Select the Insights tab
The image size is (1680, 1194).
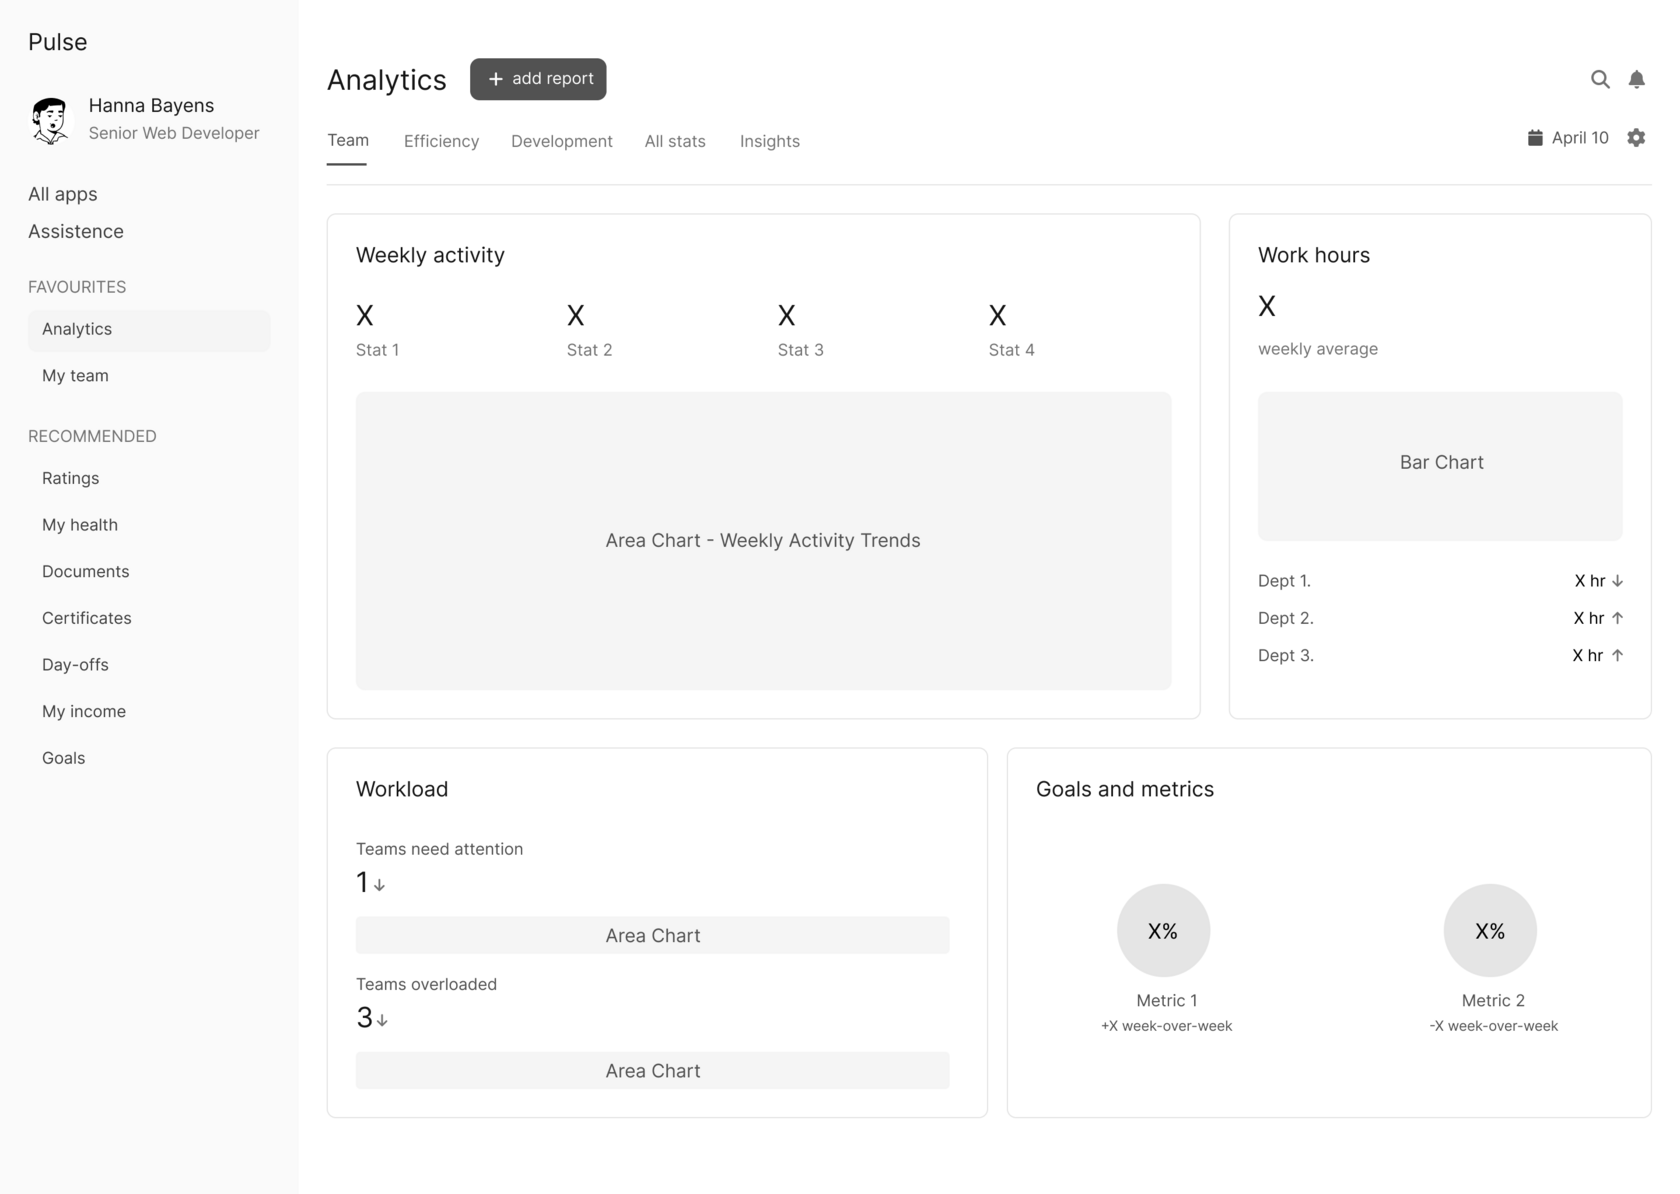[769, 141]
